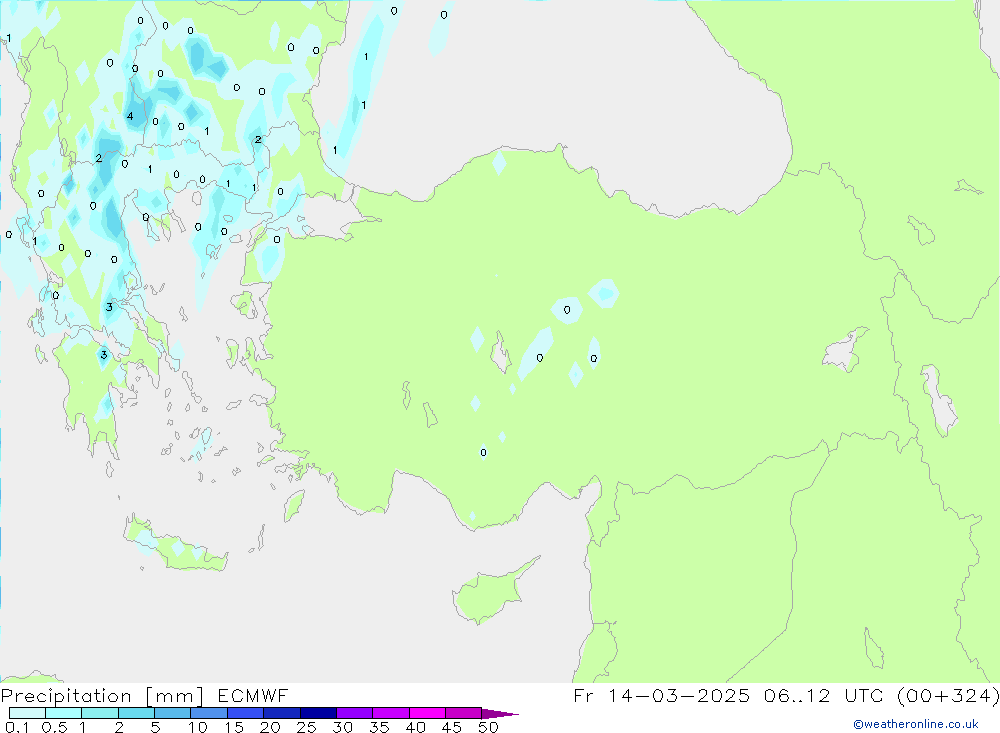Click the '45' legend scale label

coord(452,727)
